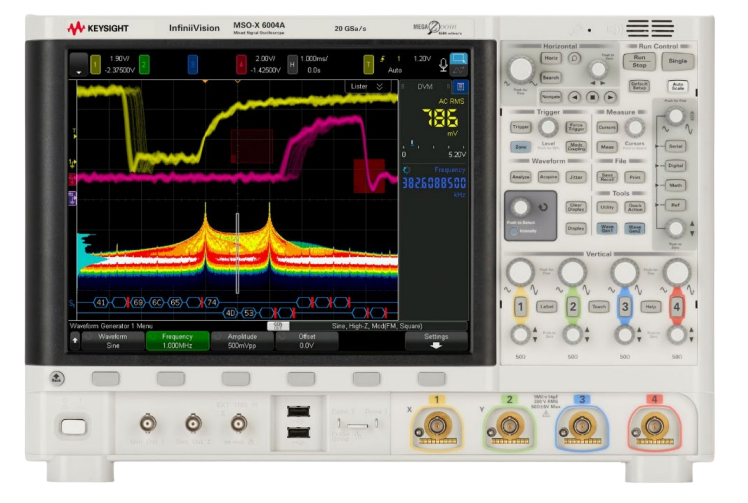The image size is (748, 503).
Task: Push the Intensity button by entry knob
Action: [514, 231]
